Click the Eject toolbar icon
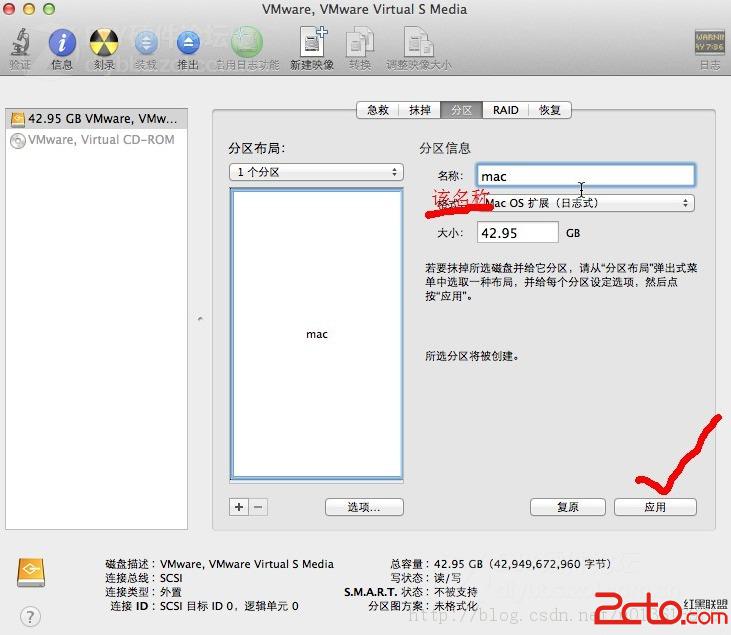 188,43
